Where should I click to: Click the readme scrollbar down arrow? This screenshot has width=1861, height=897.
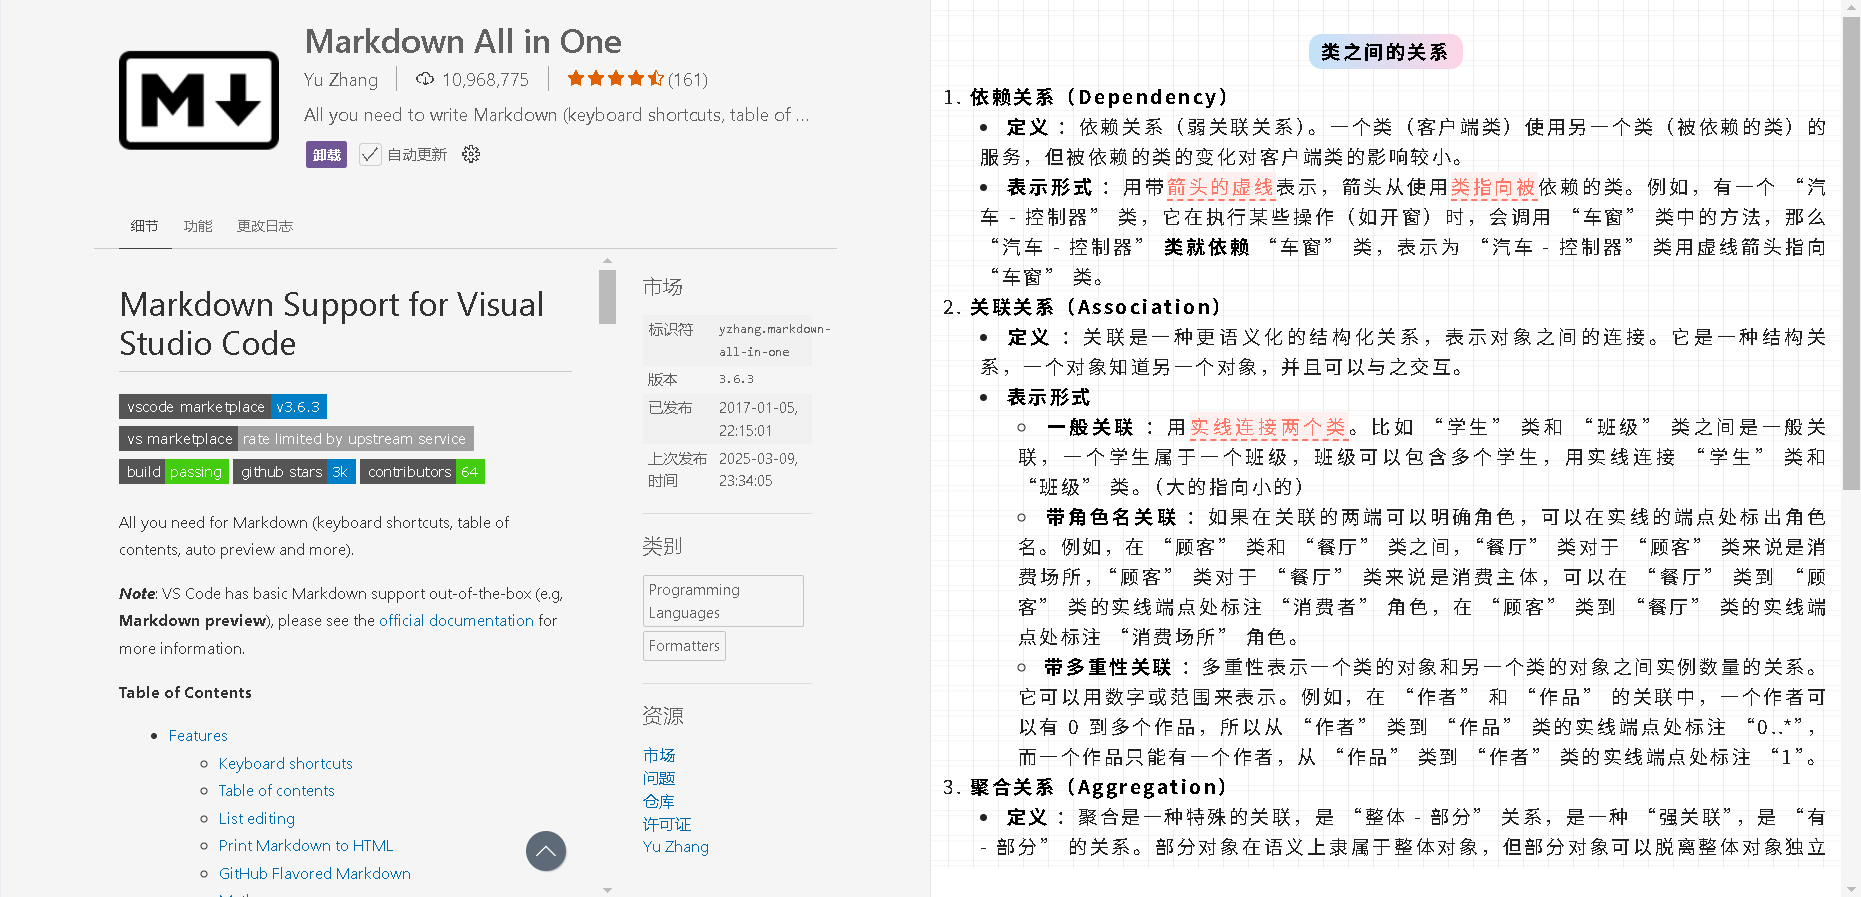coord(607,889)
